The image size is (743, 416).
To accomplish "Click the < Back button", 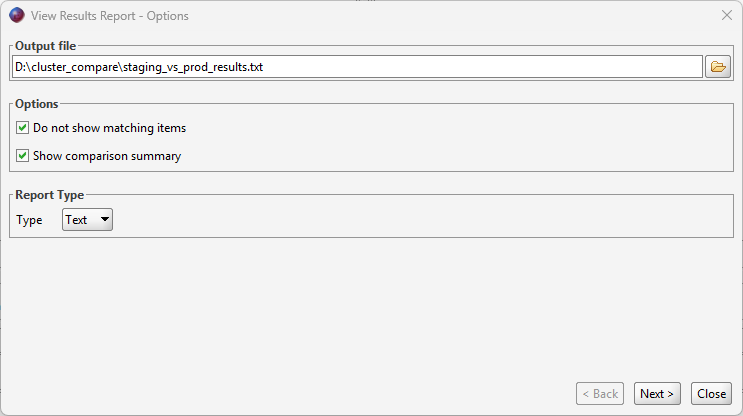I will 600,394.
